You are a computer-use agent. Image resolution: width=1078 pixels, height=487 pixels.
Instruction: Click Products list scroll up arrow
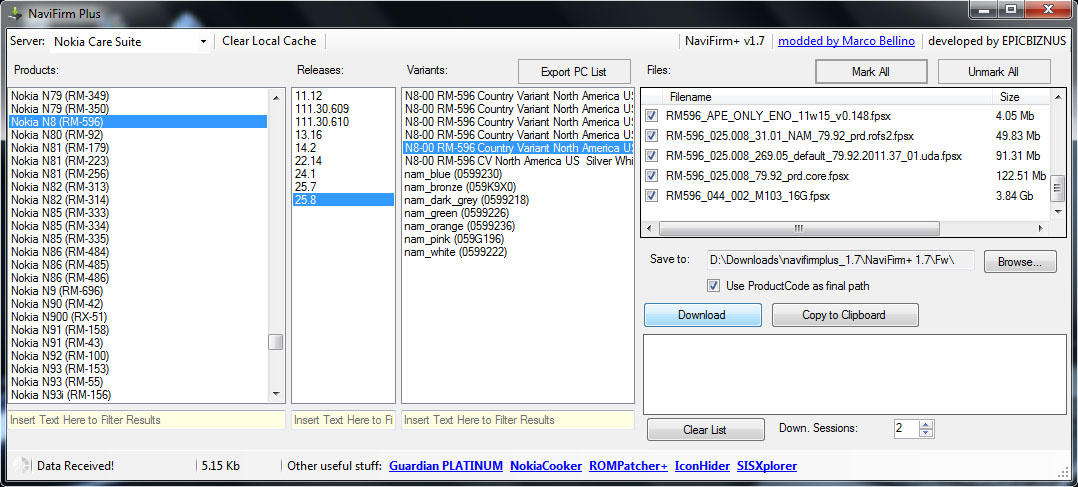(276, 97)
